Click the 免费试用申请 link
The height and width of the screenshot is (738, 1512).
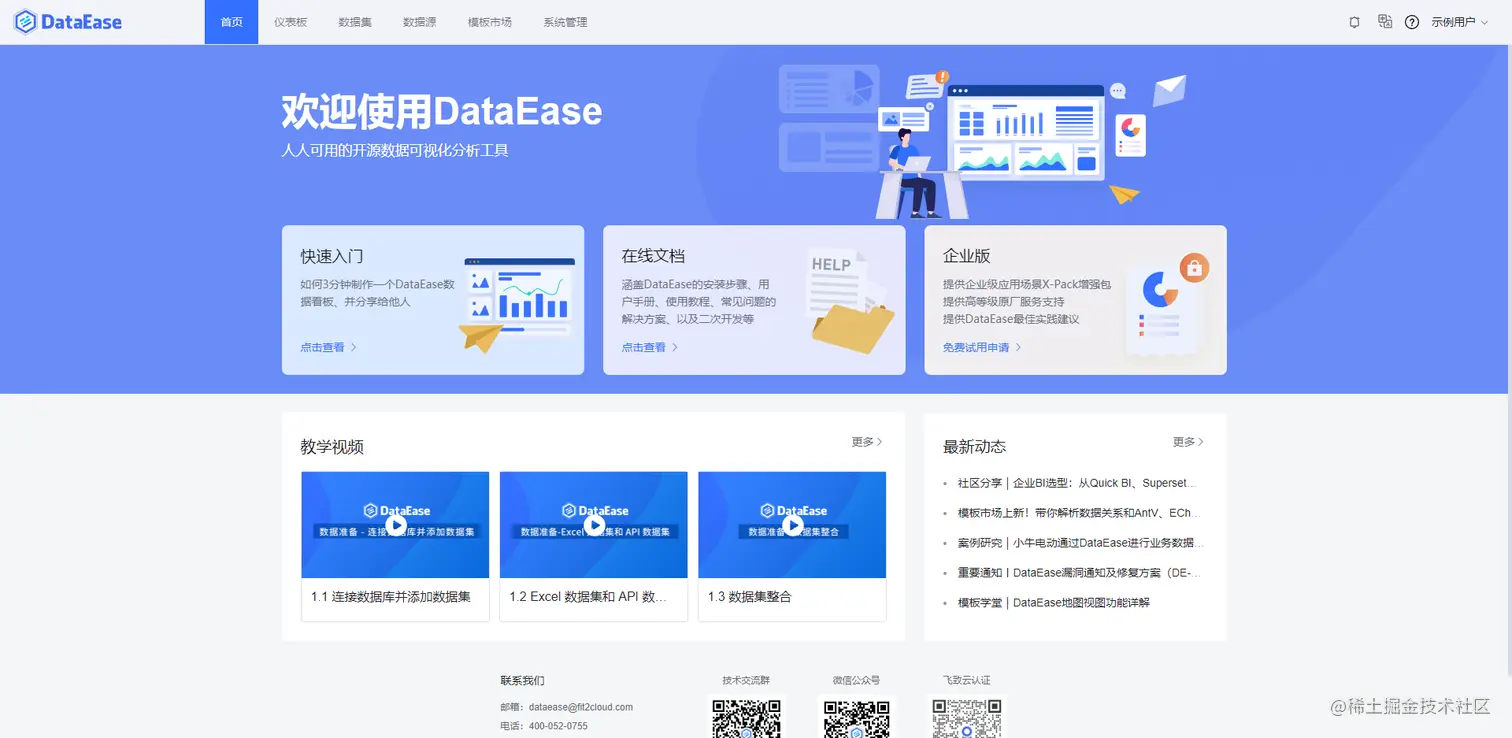point(982,347)
